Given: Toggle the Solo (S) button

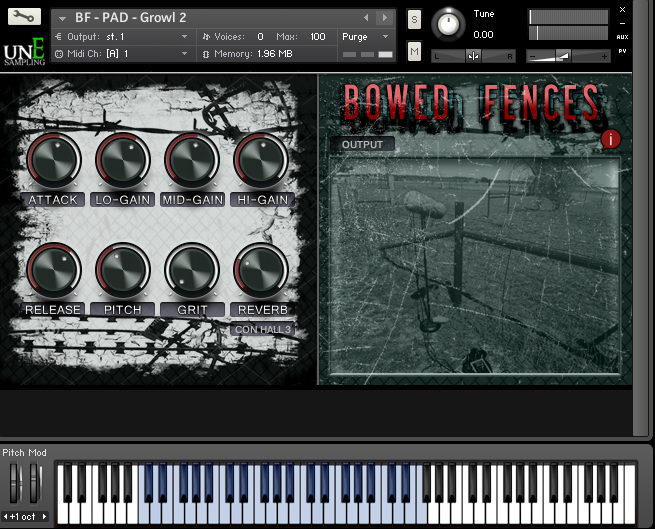Looking at the screenshot, I should point(414,20).
